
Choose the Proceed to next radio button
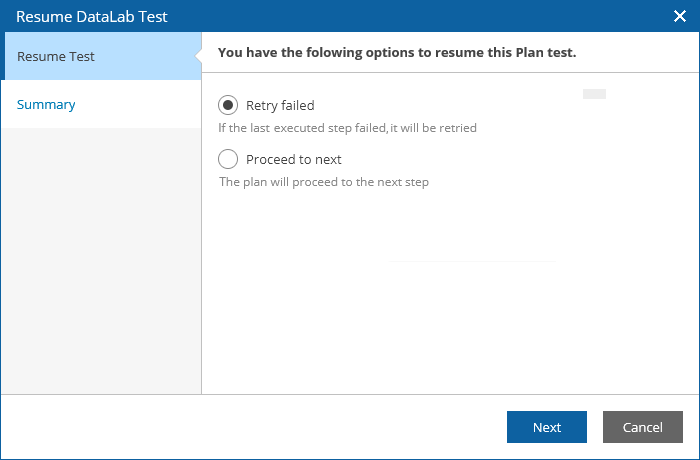point(228,159)
